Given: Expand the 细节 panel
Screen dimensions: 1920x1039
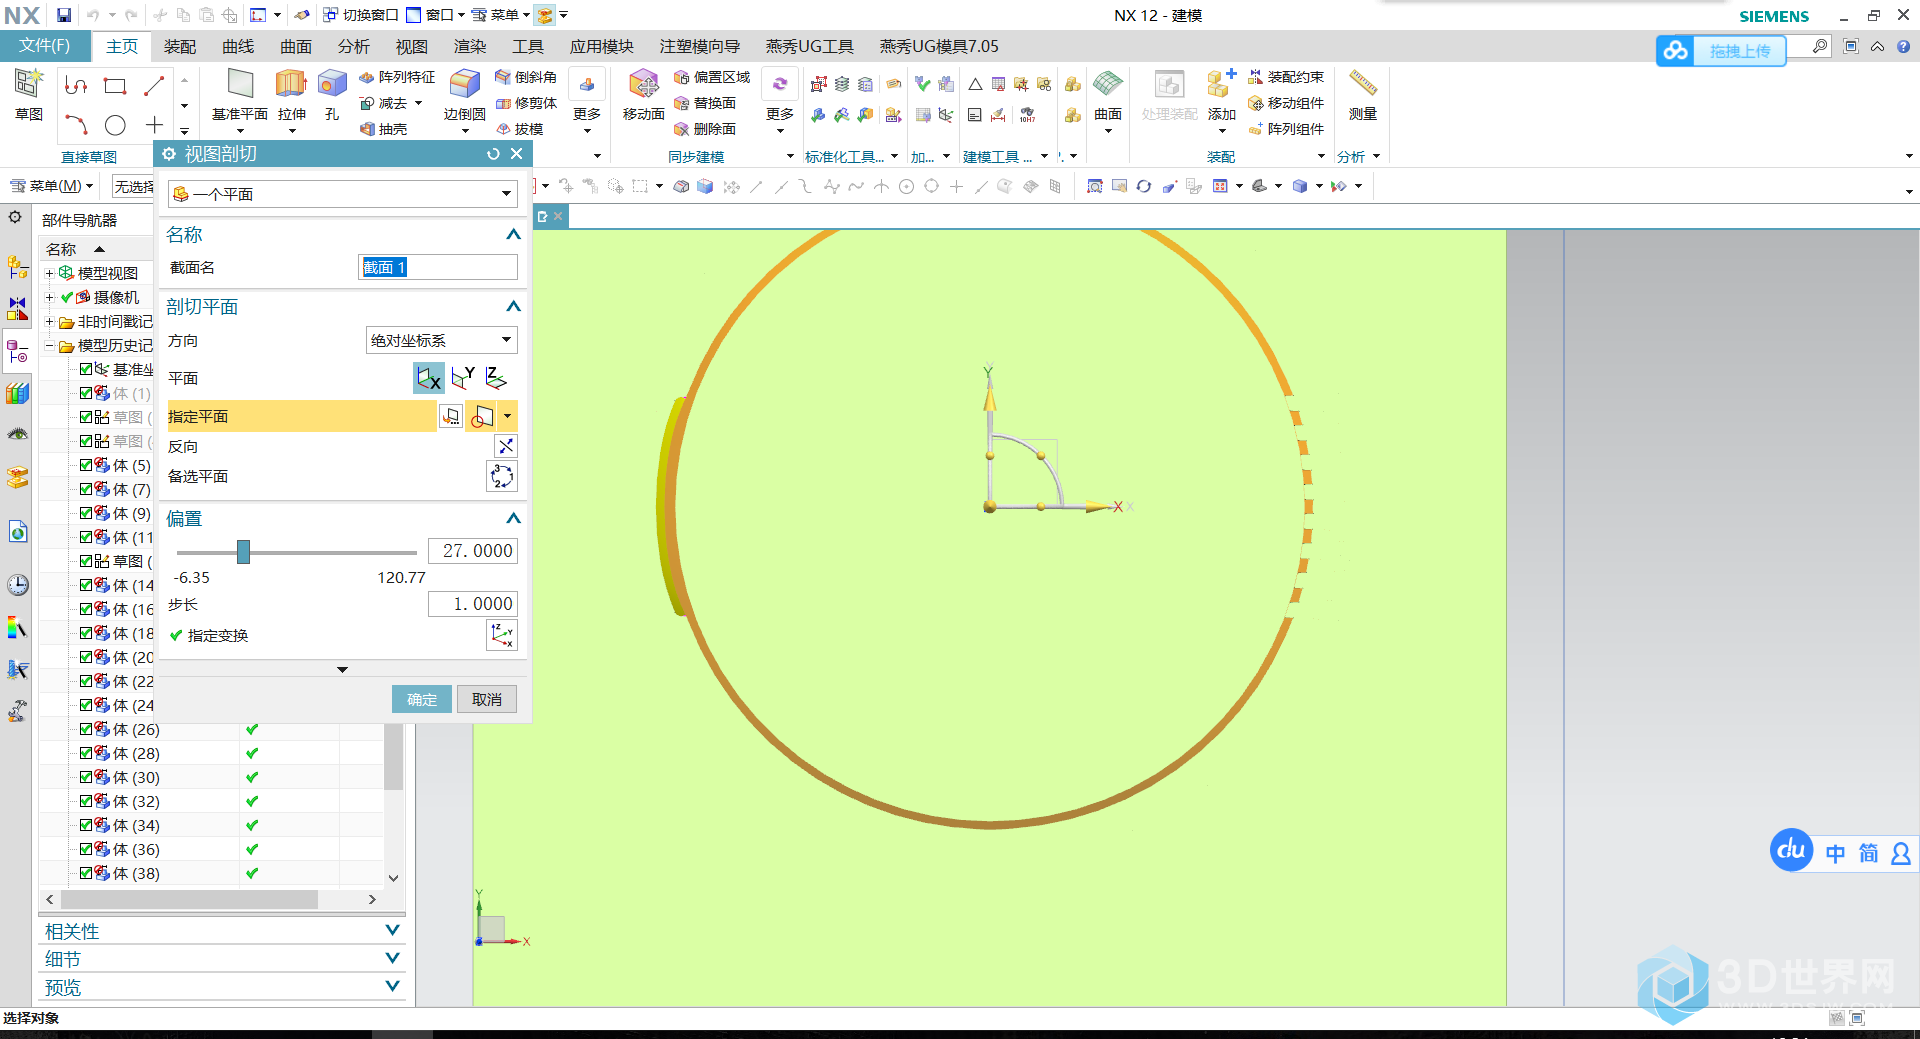Looking at the screenshot, I should tap(393, 959).
